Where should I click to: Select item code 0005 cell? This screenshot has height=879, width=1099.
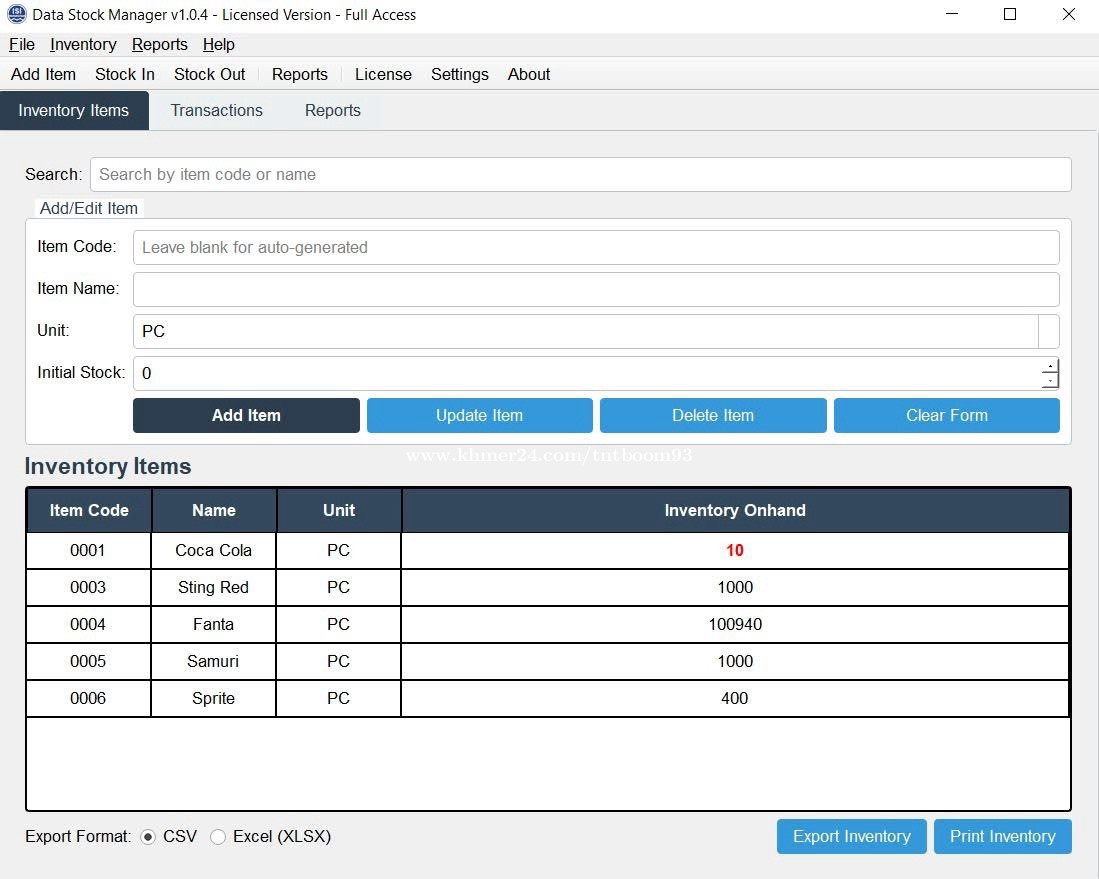coord(88,662)
